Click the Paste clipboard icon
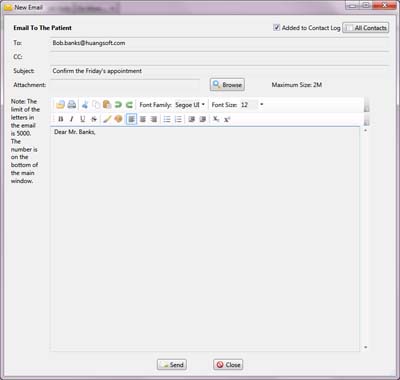 coord(107,105)
